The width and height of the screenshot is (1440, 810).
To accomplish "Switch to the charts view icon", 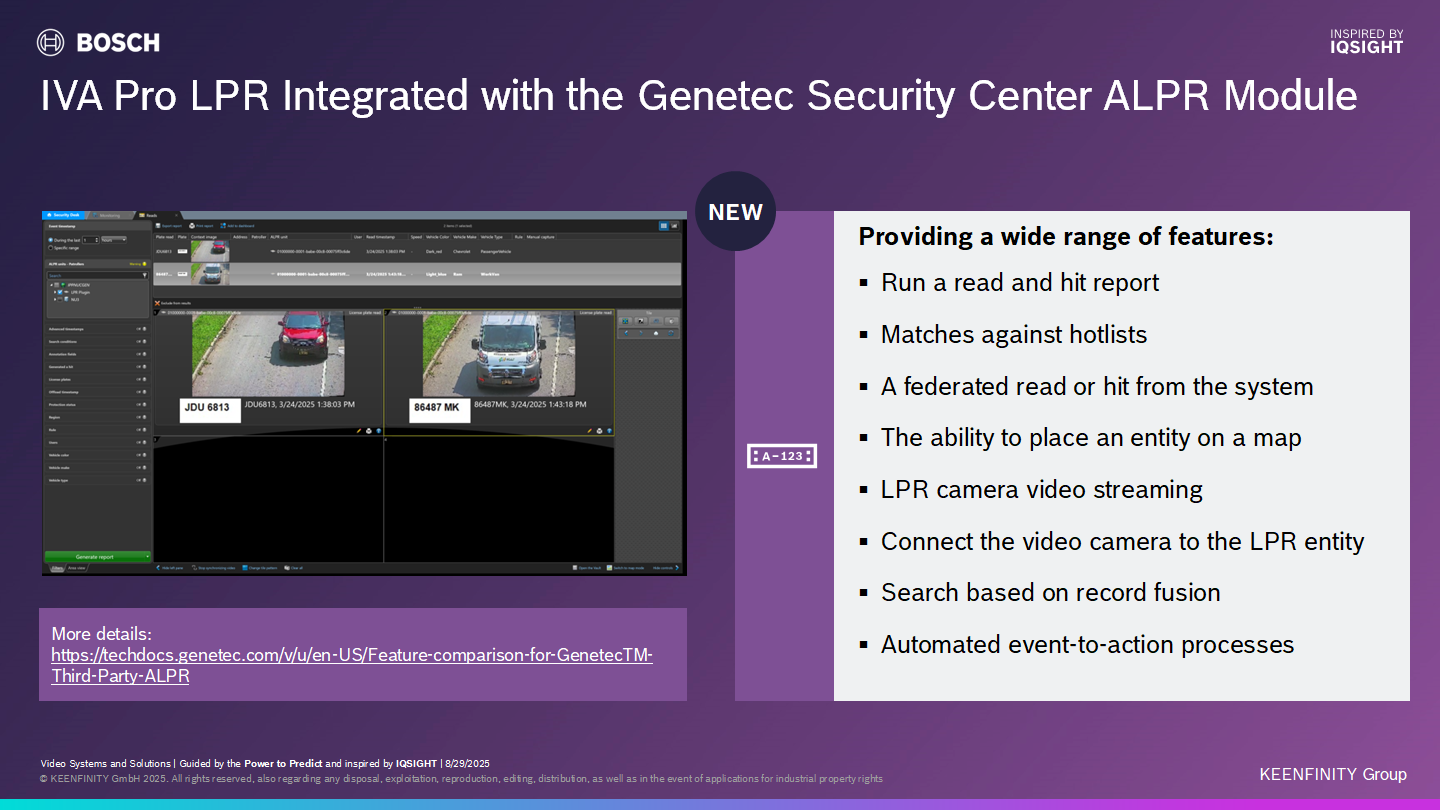I will (675, 226).
